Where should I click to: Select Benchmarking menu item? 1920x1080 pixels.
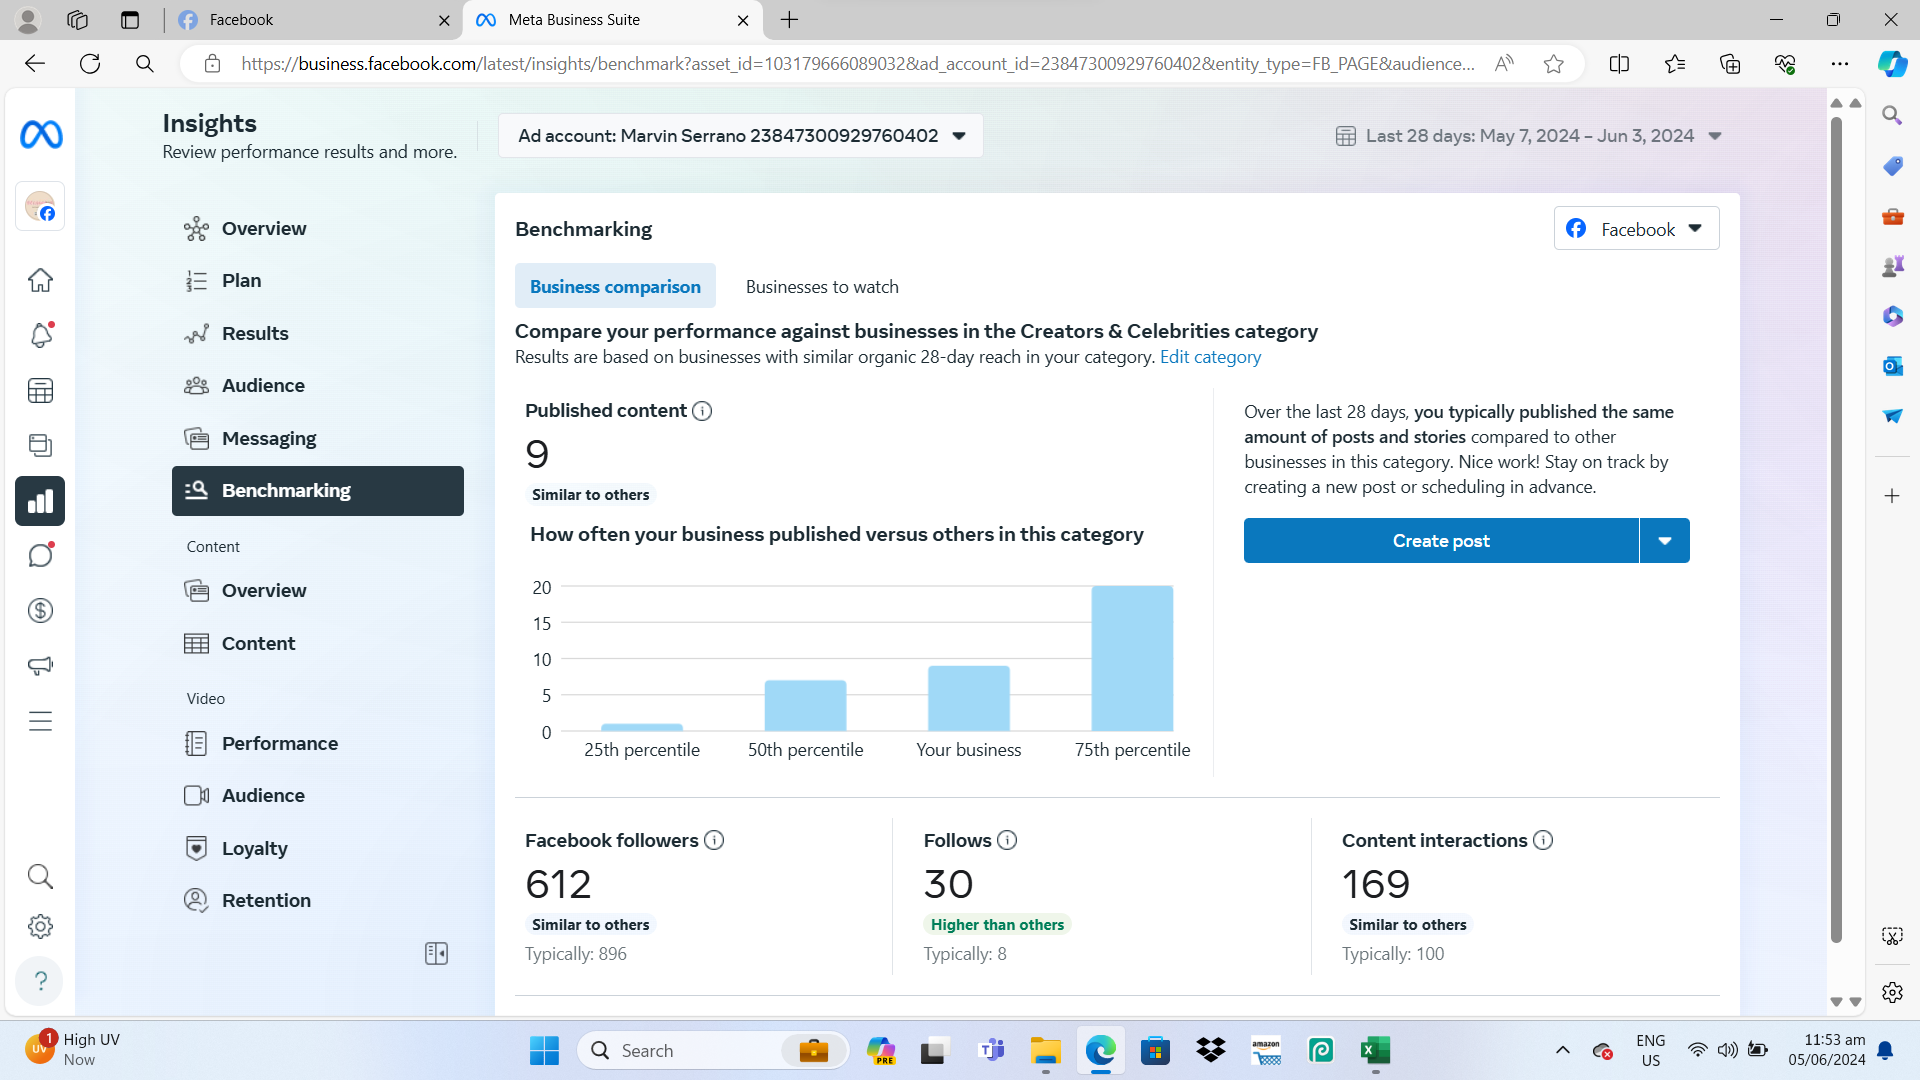click(317, 491)
